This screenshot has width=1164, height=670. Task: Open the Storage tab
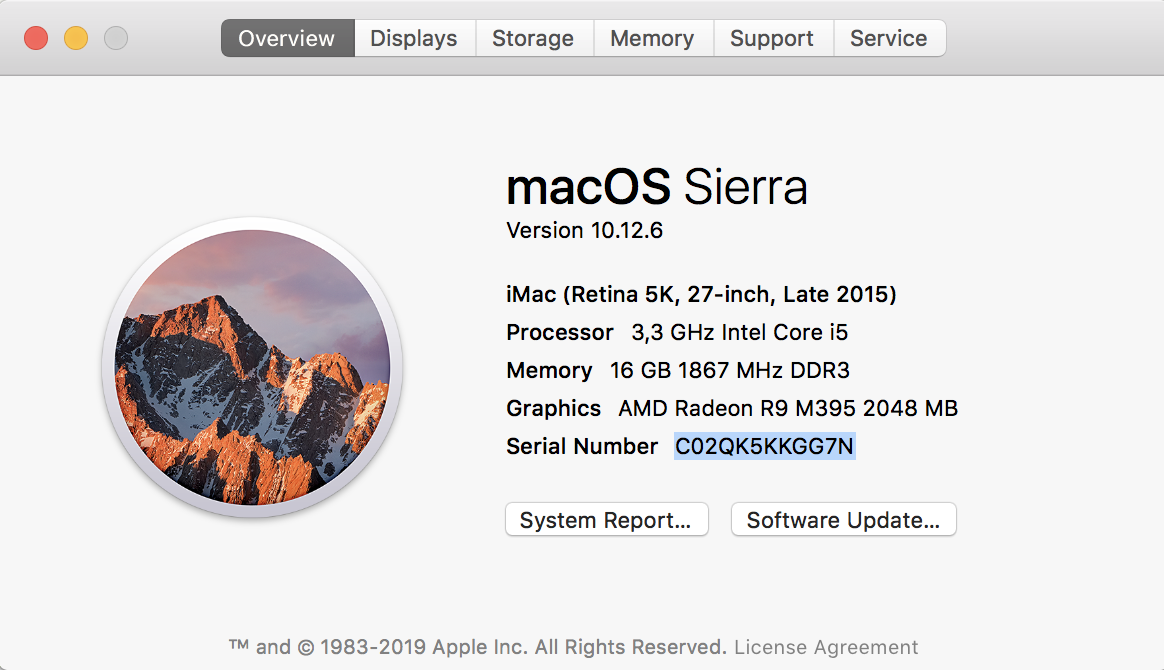[533, 39]
